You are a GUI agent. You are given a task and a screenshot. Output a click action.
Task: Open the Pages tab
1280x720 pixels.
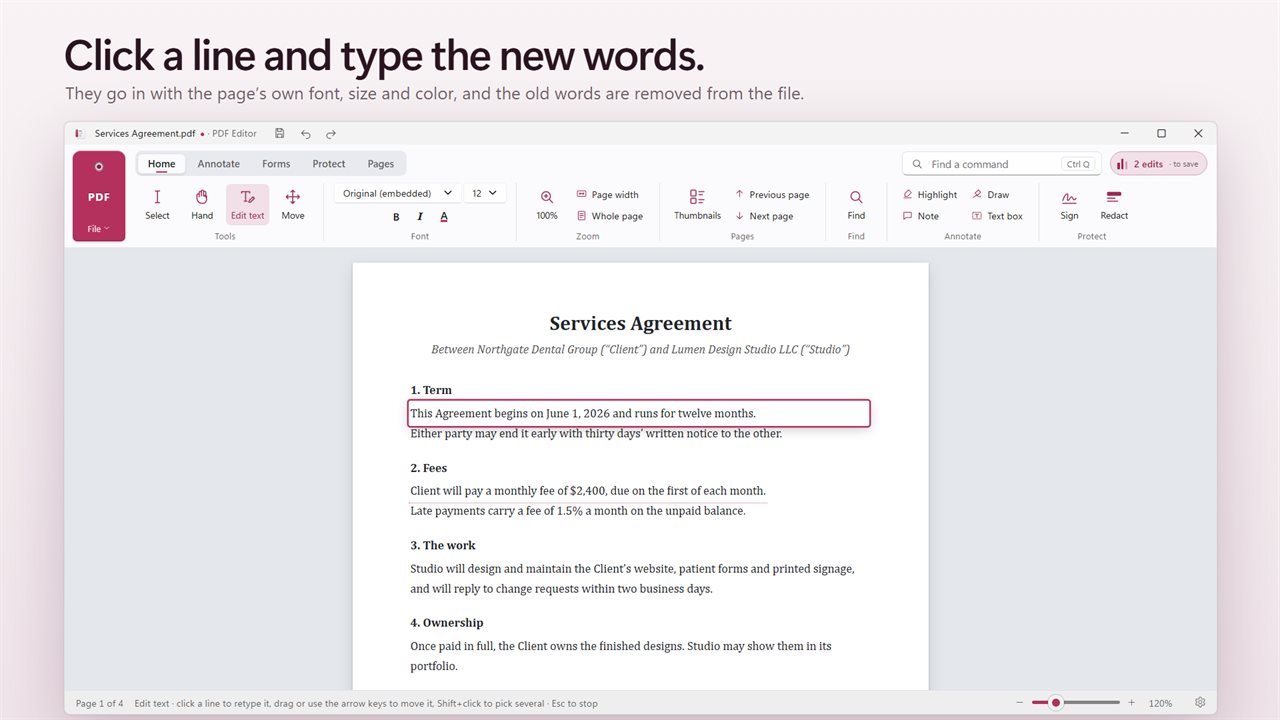381,164
